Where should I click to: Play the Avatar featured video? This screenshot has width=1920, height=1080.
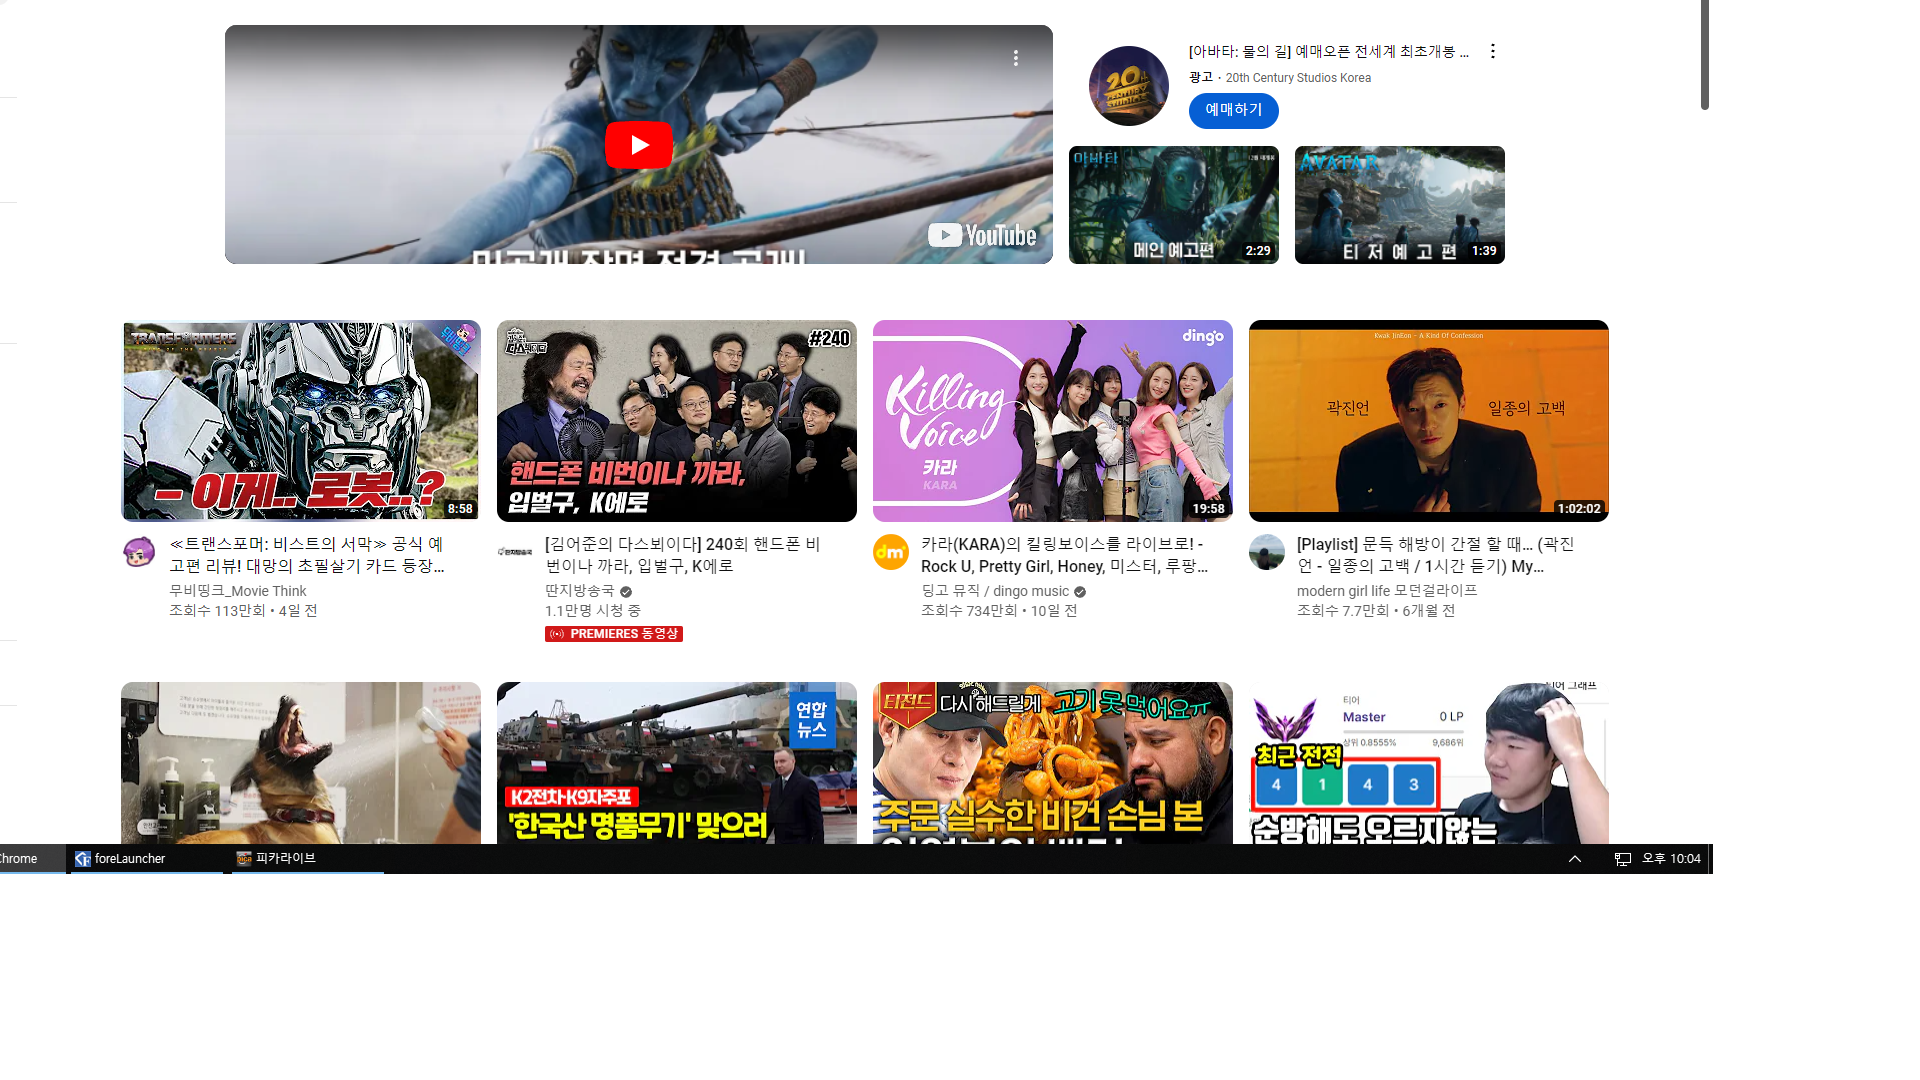tap(638, 146)
